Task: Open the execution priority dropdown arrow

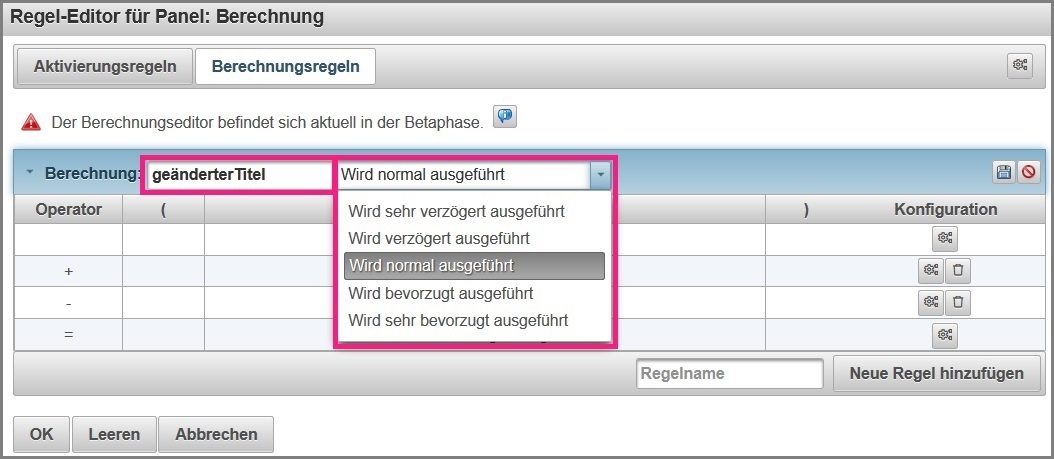Action: pos(600,175)
